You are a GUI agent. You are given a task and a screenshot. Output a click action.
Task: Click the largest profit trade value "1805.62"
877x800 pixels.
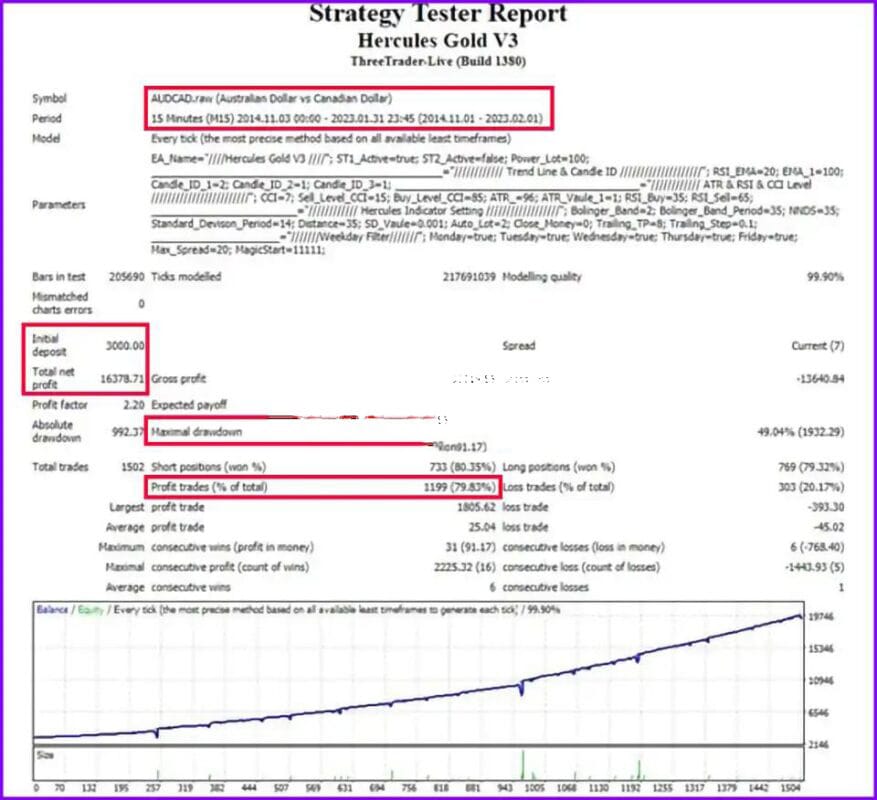[476, 507]
